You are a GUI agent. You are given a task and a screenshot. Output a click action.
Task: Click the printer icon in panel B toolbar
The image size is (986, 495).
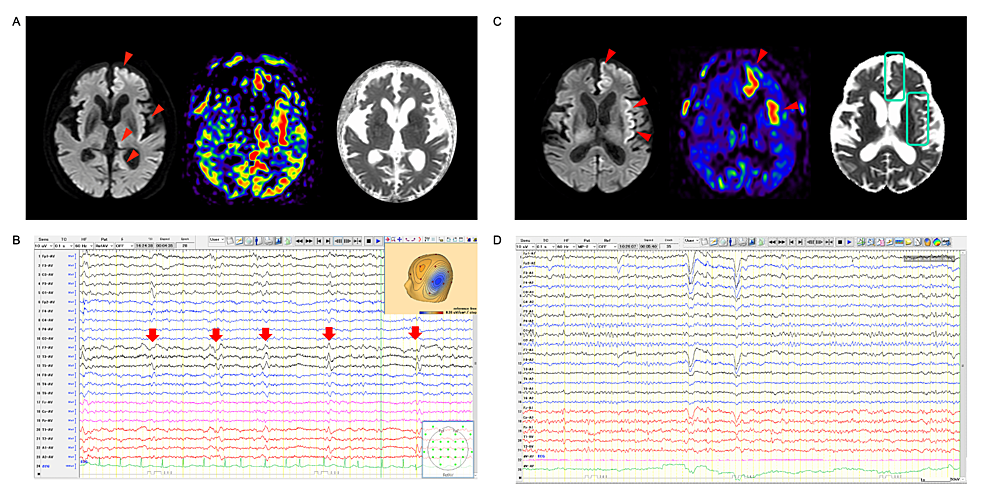point(268,241)
